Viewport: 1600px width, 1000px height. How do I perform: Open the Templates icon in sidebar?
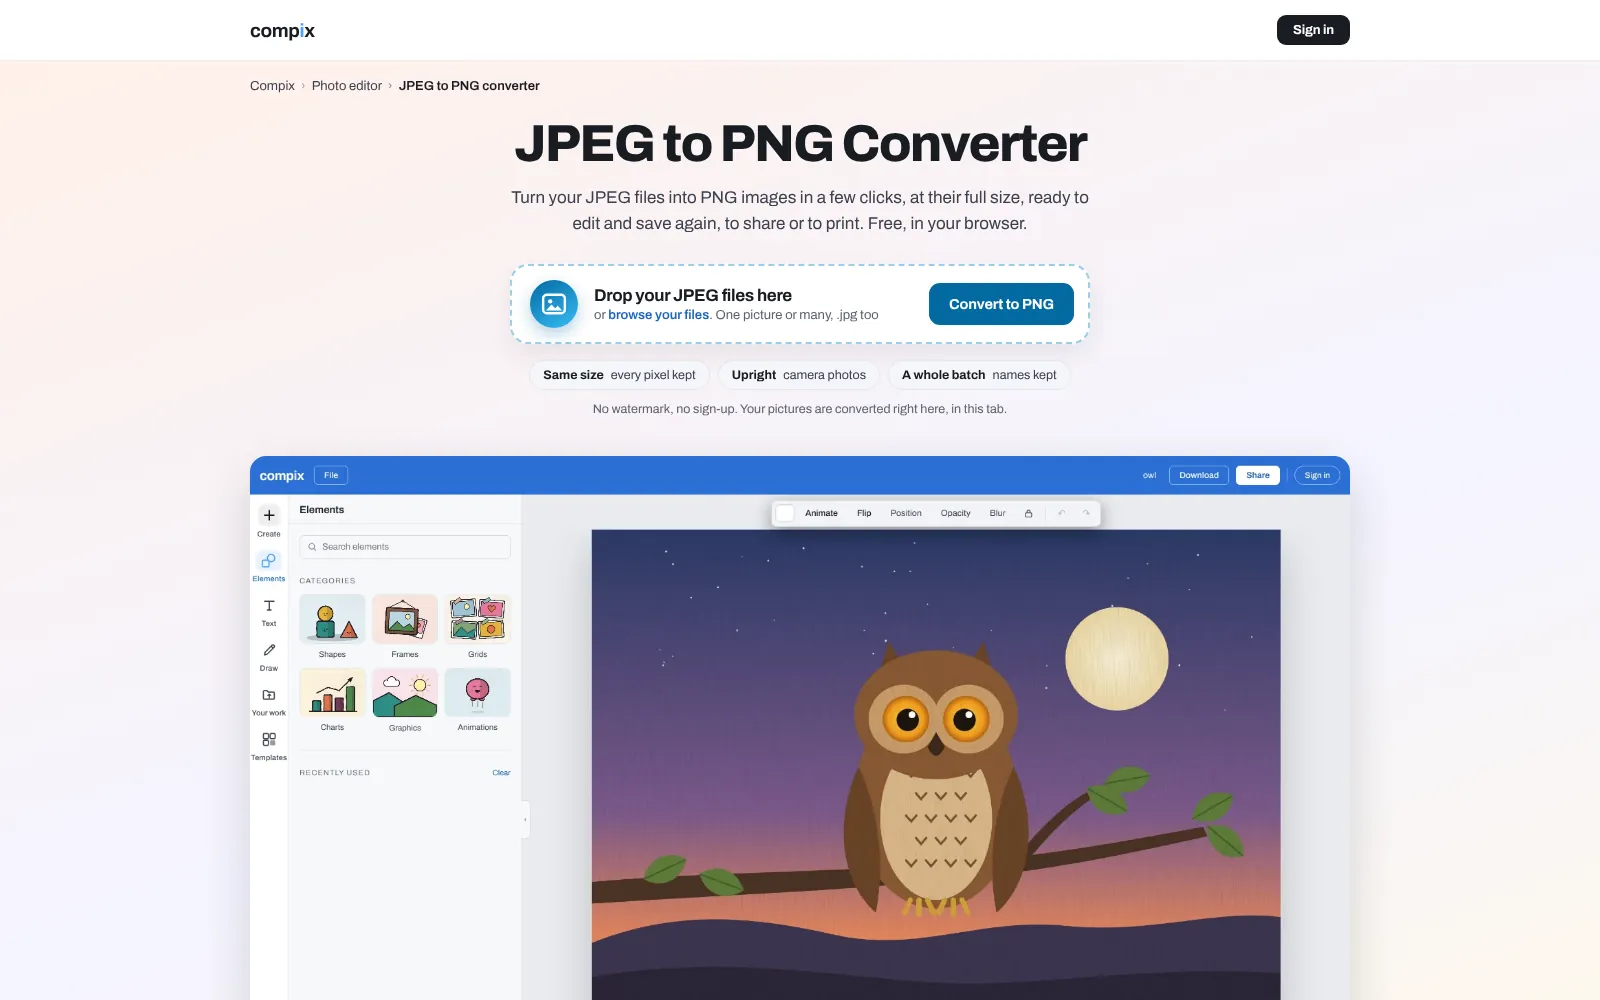(x=269, y=740)
